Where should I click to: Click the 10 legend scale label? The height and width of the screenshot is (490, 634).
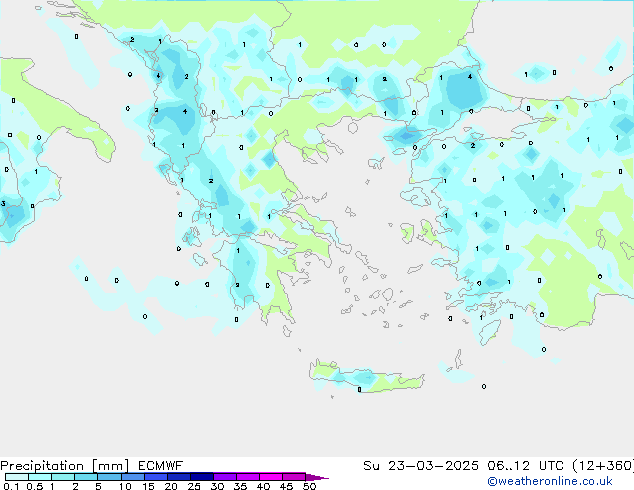(125, 486)
